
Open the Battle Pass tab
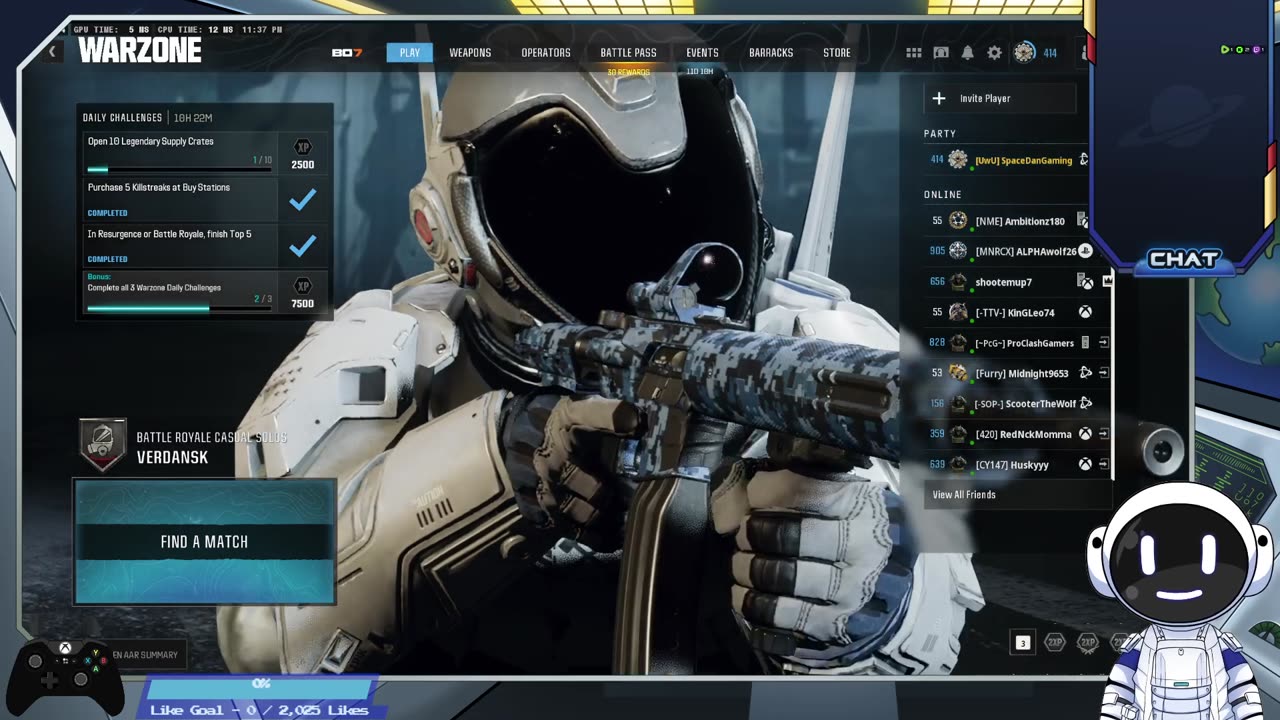pos(628,53)
